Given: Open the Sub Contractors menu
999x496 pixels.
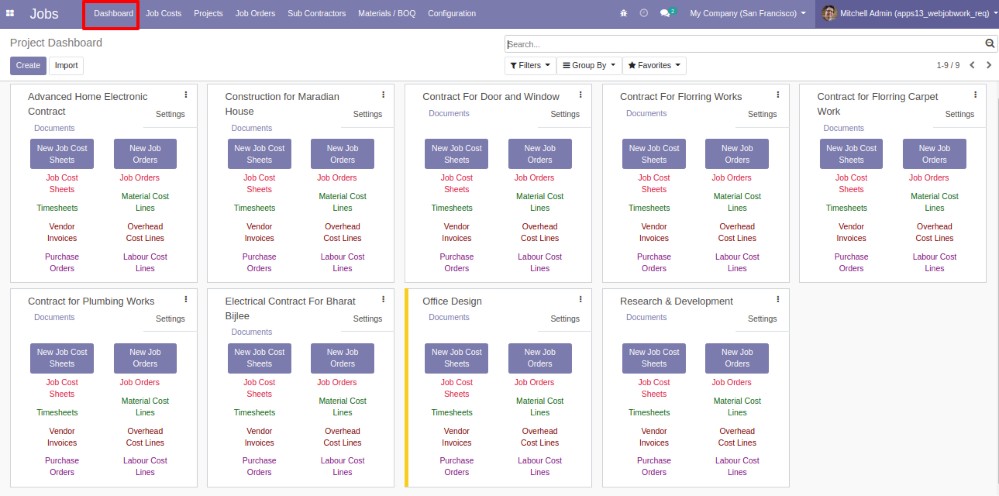Looking at the screenshot, I should 316,14.
